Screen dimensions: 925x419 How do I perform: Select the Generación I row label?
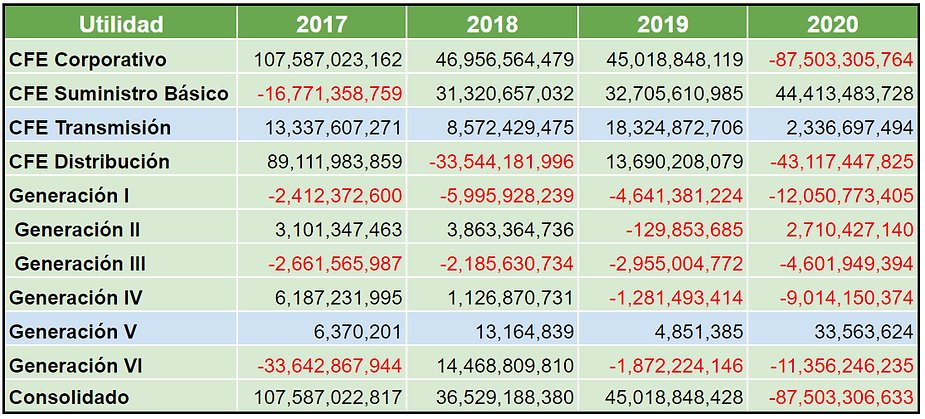point(70,196)
